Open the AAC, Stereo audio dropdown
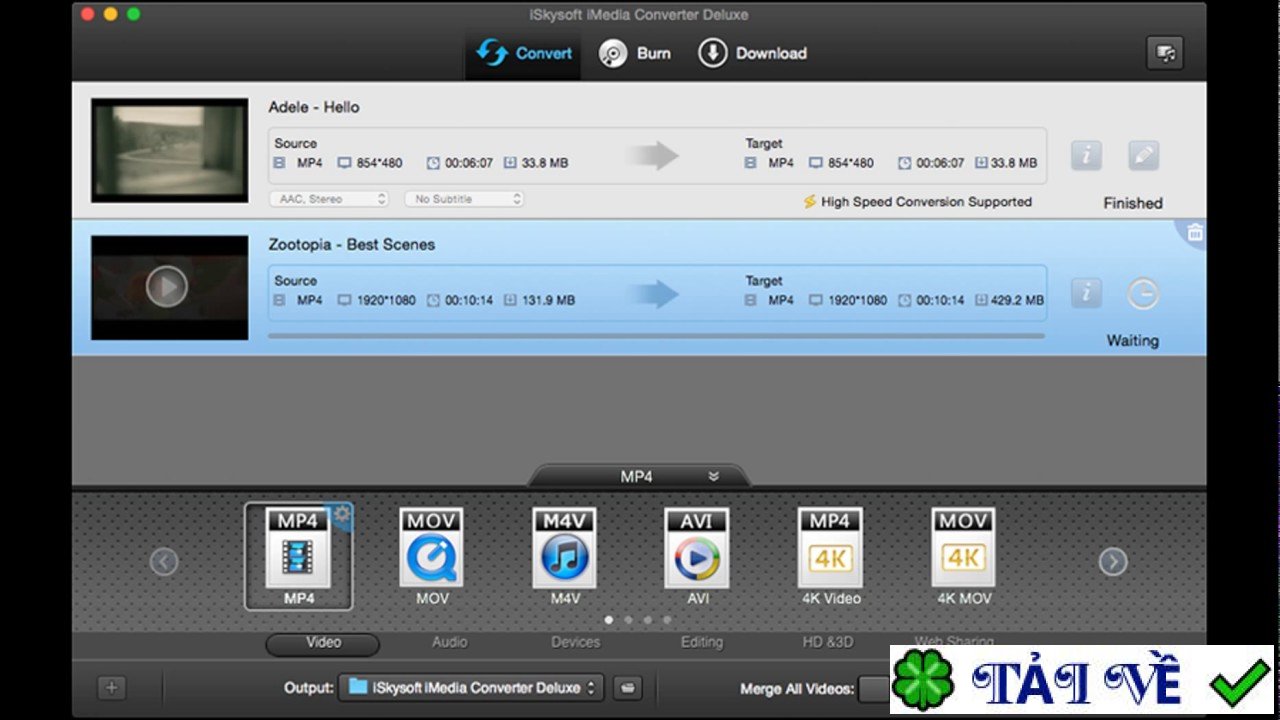Image resolution: width=1280 pixels, height=720 pixels. point(329,199)
